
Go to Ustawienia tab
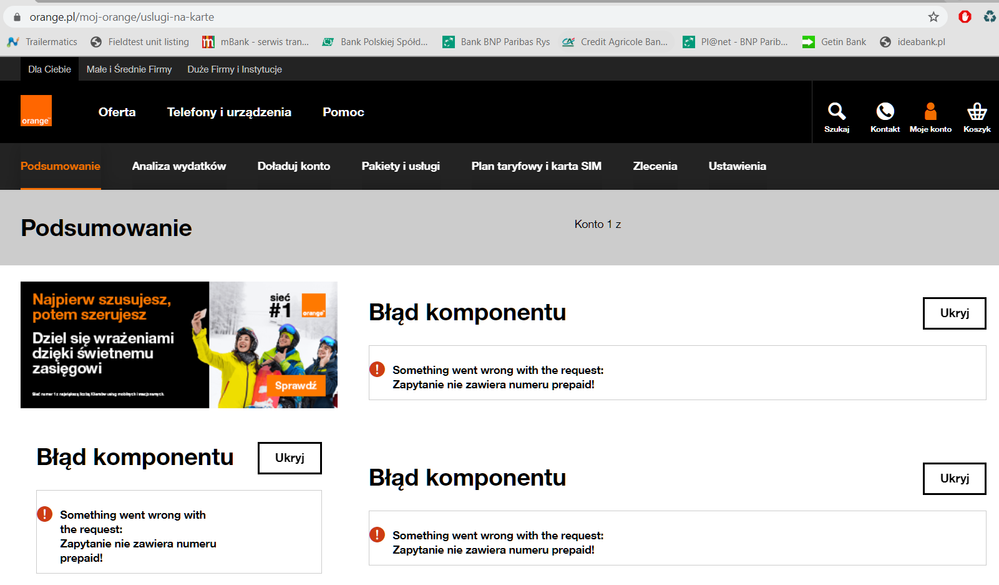[737, 166]
